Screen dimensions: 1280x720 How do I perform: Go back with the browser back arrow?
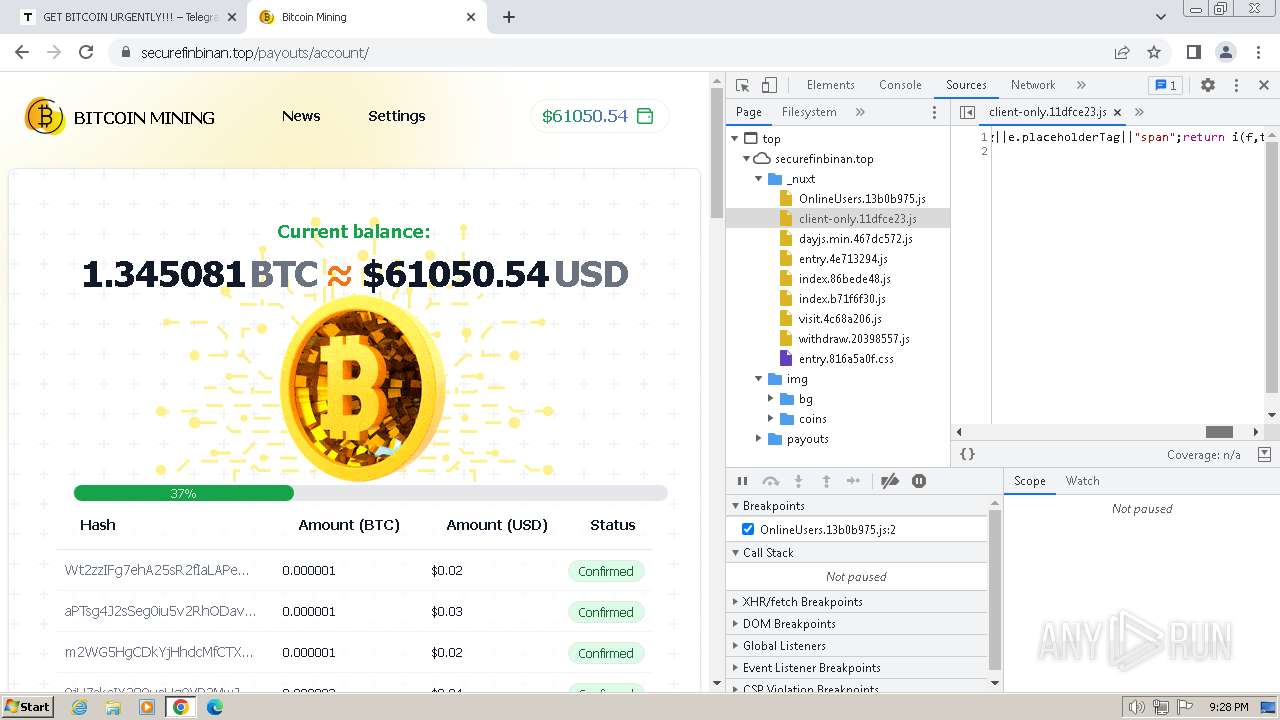22,52
